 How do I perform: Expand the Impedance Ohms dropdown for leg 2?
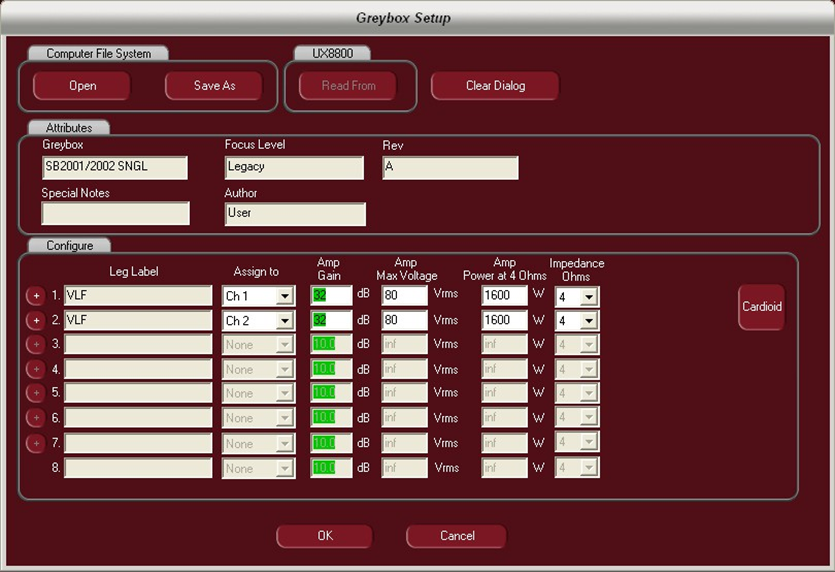[590, 321]
